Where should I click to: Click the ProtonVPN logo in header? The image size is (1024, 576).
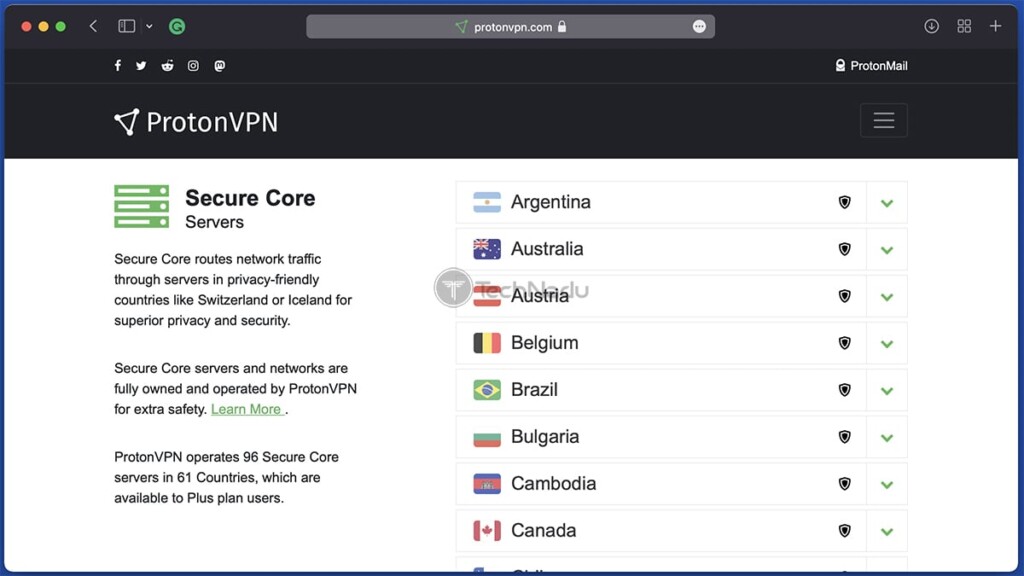196,122
